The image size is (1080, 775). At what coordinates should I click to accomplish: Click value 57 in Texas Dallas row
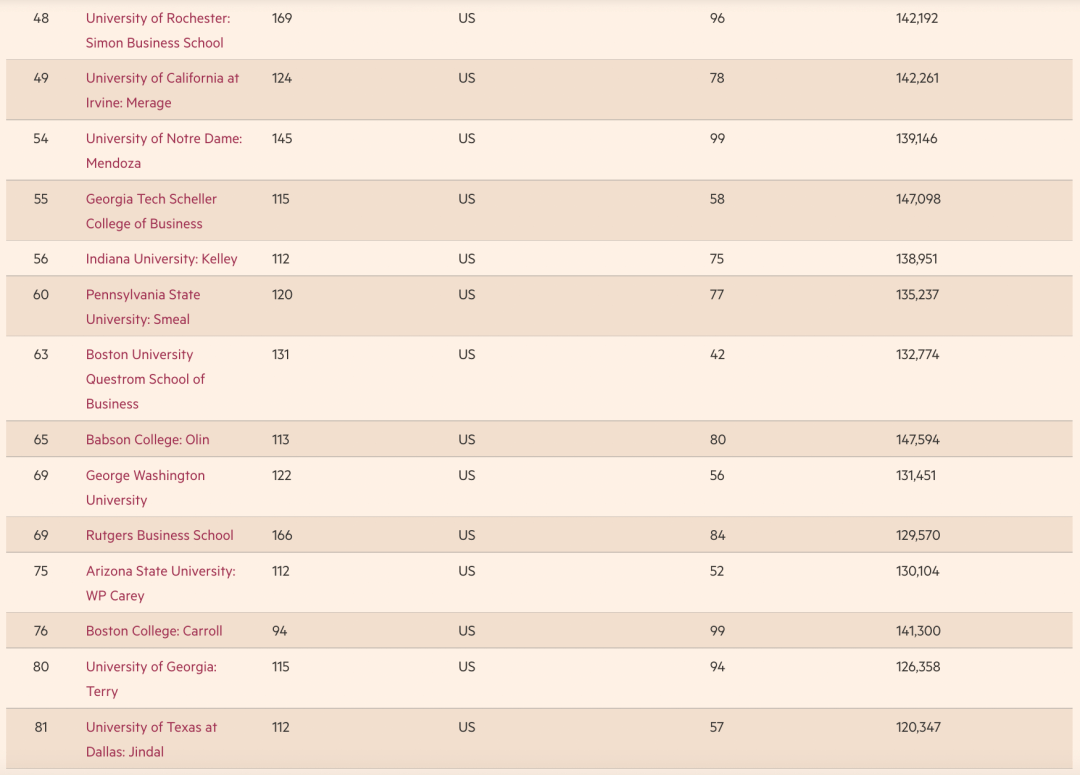pyautogui.click(x=717, y=727)
